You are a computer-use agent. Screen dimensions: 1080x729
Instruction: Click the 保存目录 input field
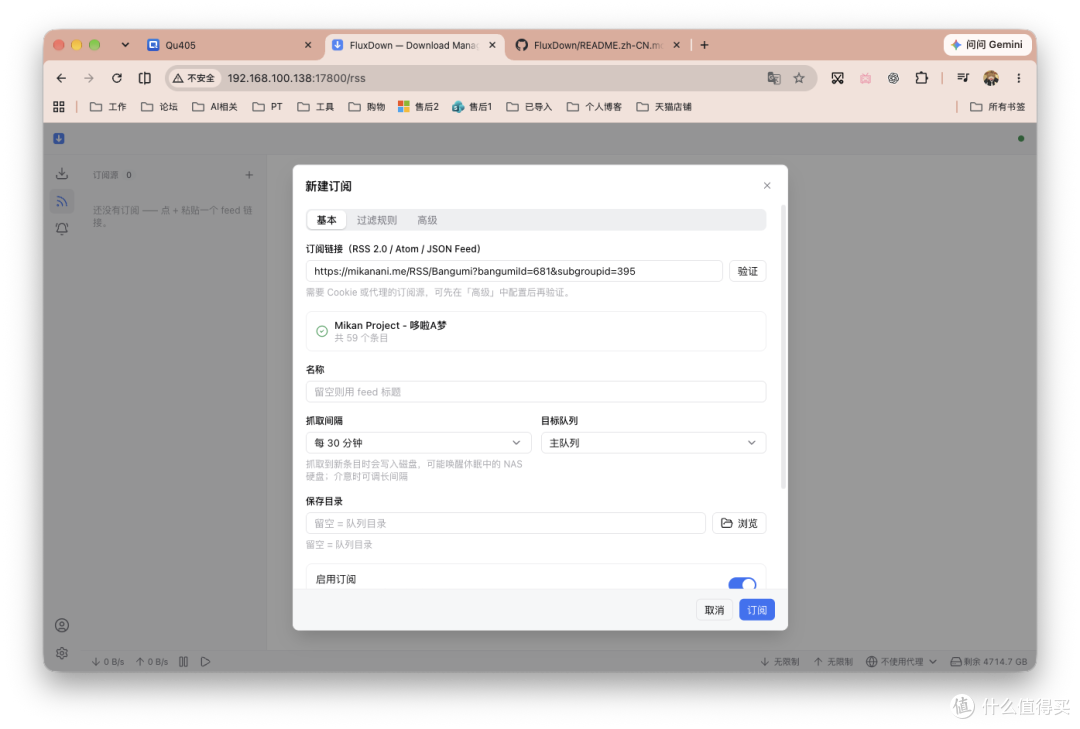pyautogui.click(x=506, y=523)
